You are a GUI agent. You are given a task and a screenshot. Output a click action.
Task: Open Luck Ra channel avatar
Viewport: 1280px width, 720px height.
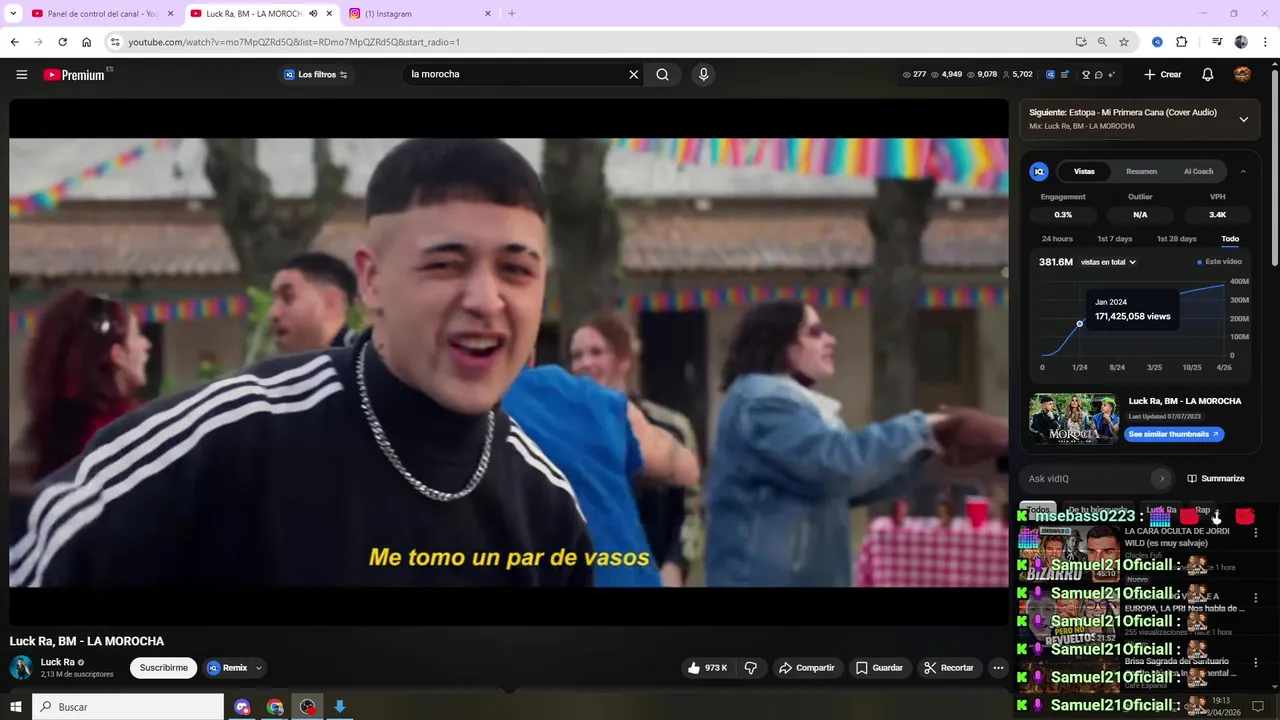pyautogui.click(x=21, y=668)
